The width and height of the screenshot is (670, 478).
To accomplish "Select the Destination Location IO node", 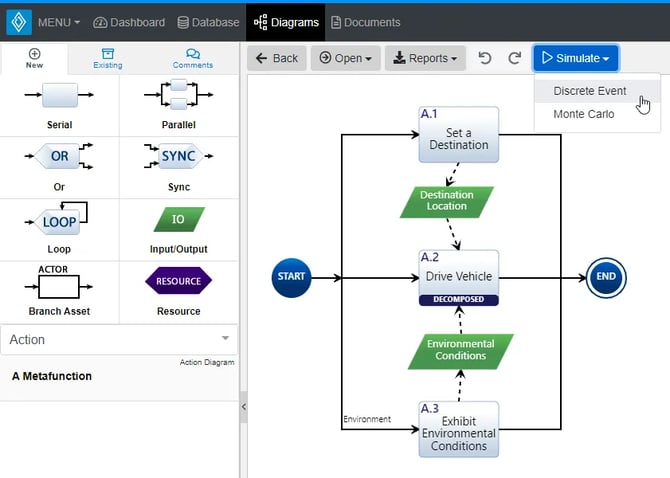I will 447,202.
